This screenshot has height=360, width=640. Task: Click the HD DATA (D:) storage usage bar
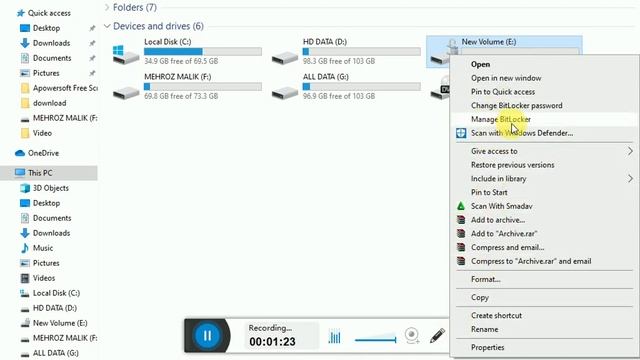click(x=362, y=51)
